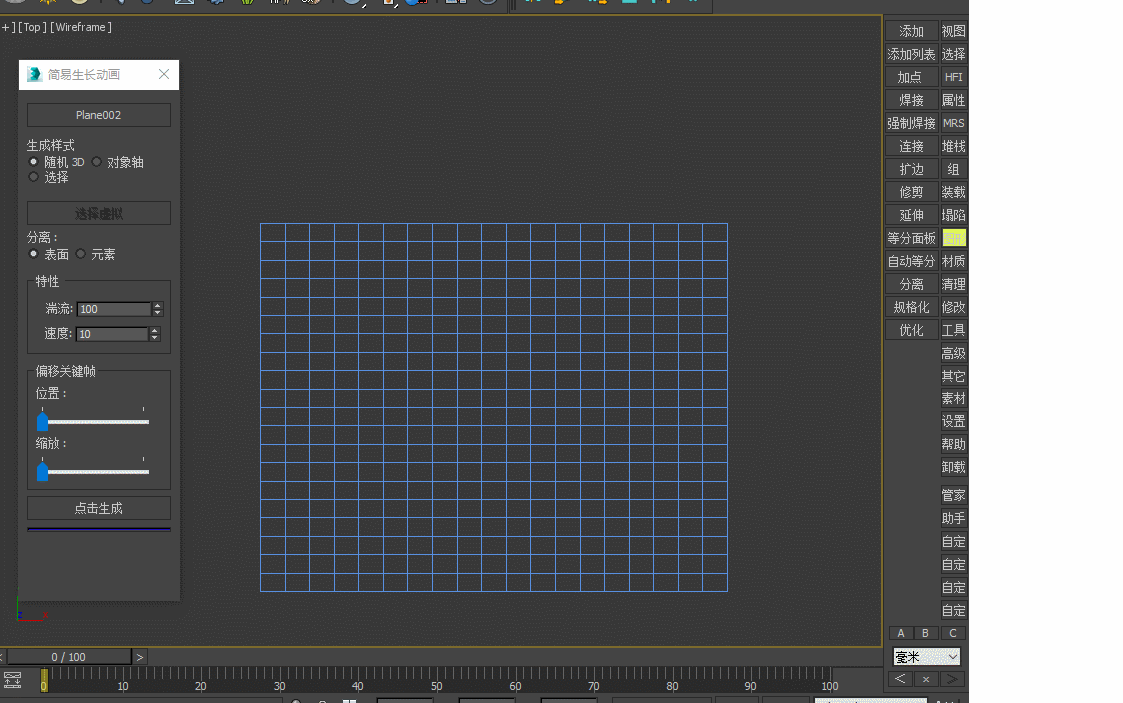Click the 湍流 value field
The image size is (1123, 703).
pyautogui.click(x=114, y=309)
